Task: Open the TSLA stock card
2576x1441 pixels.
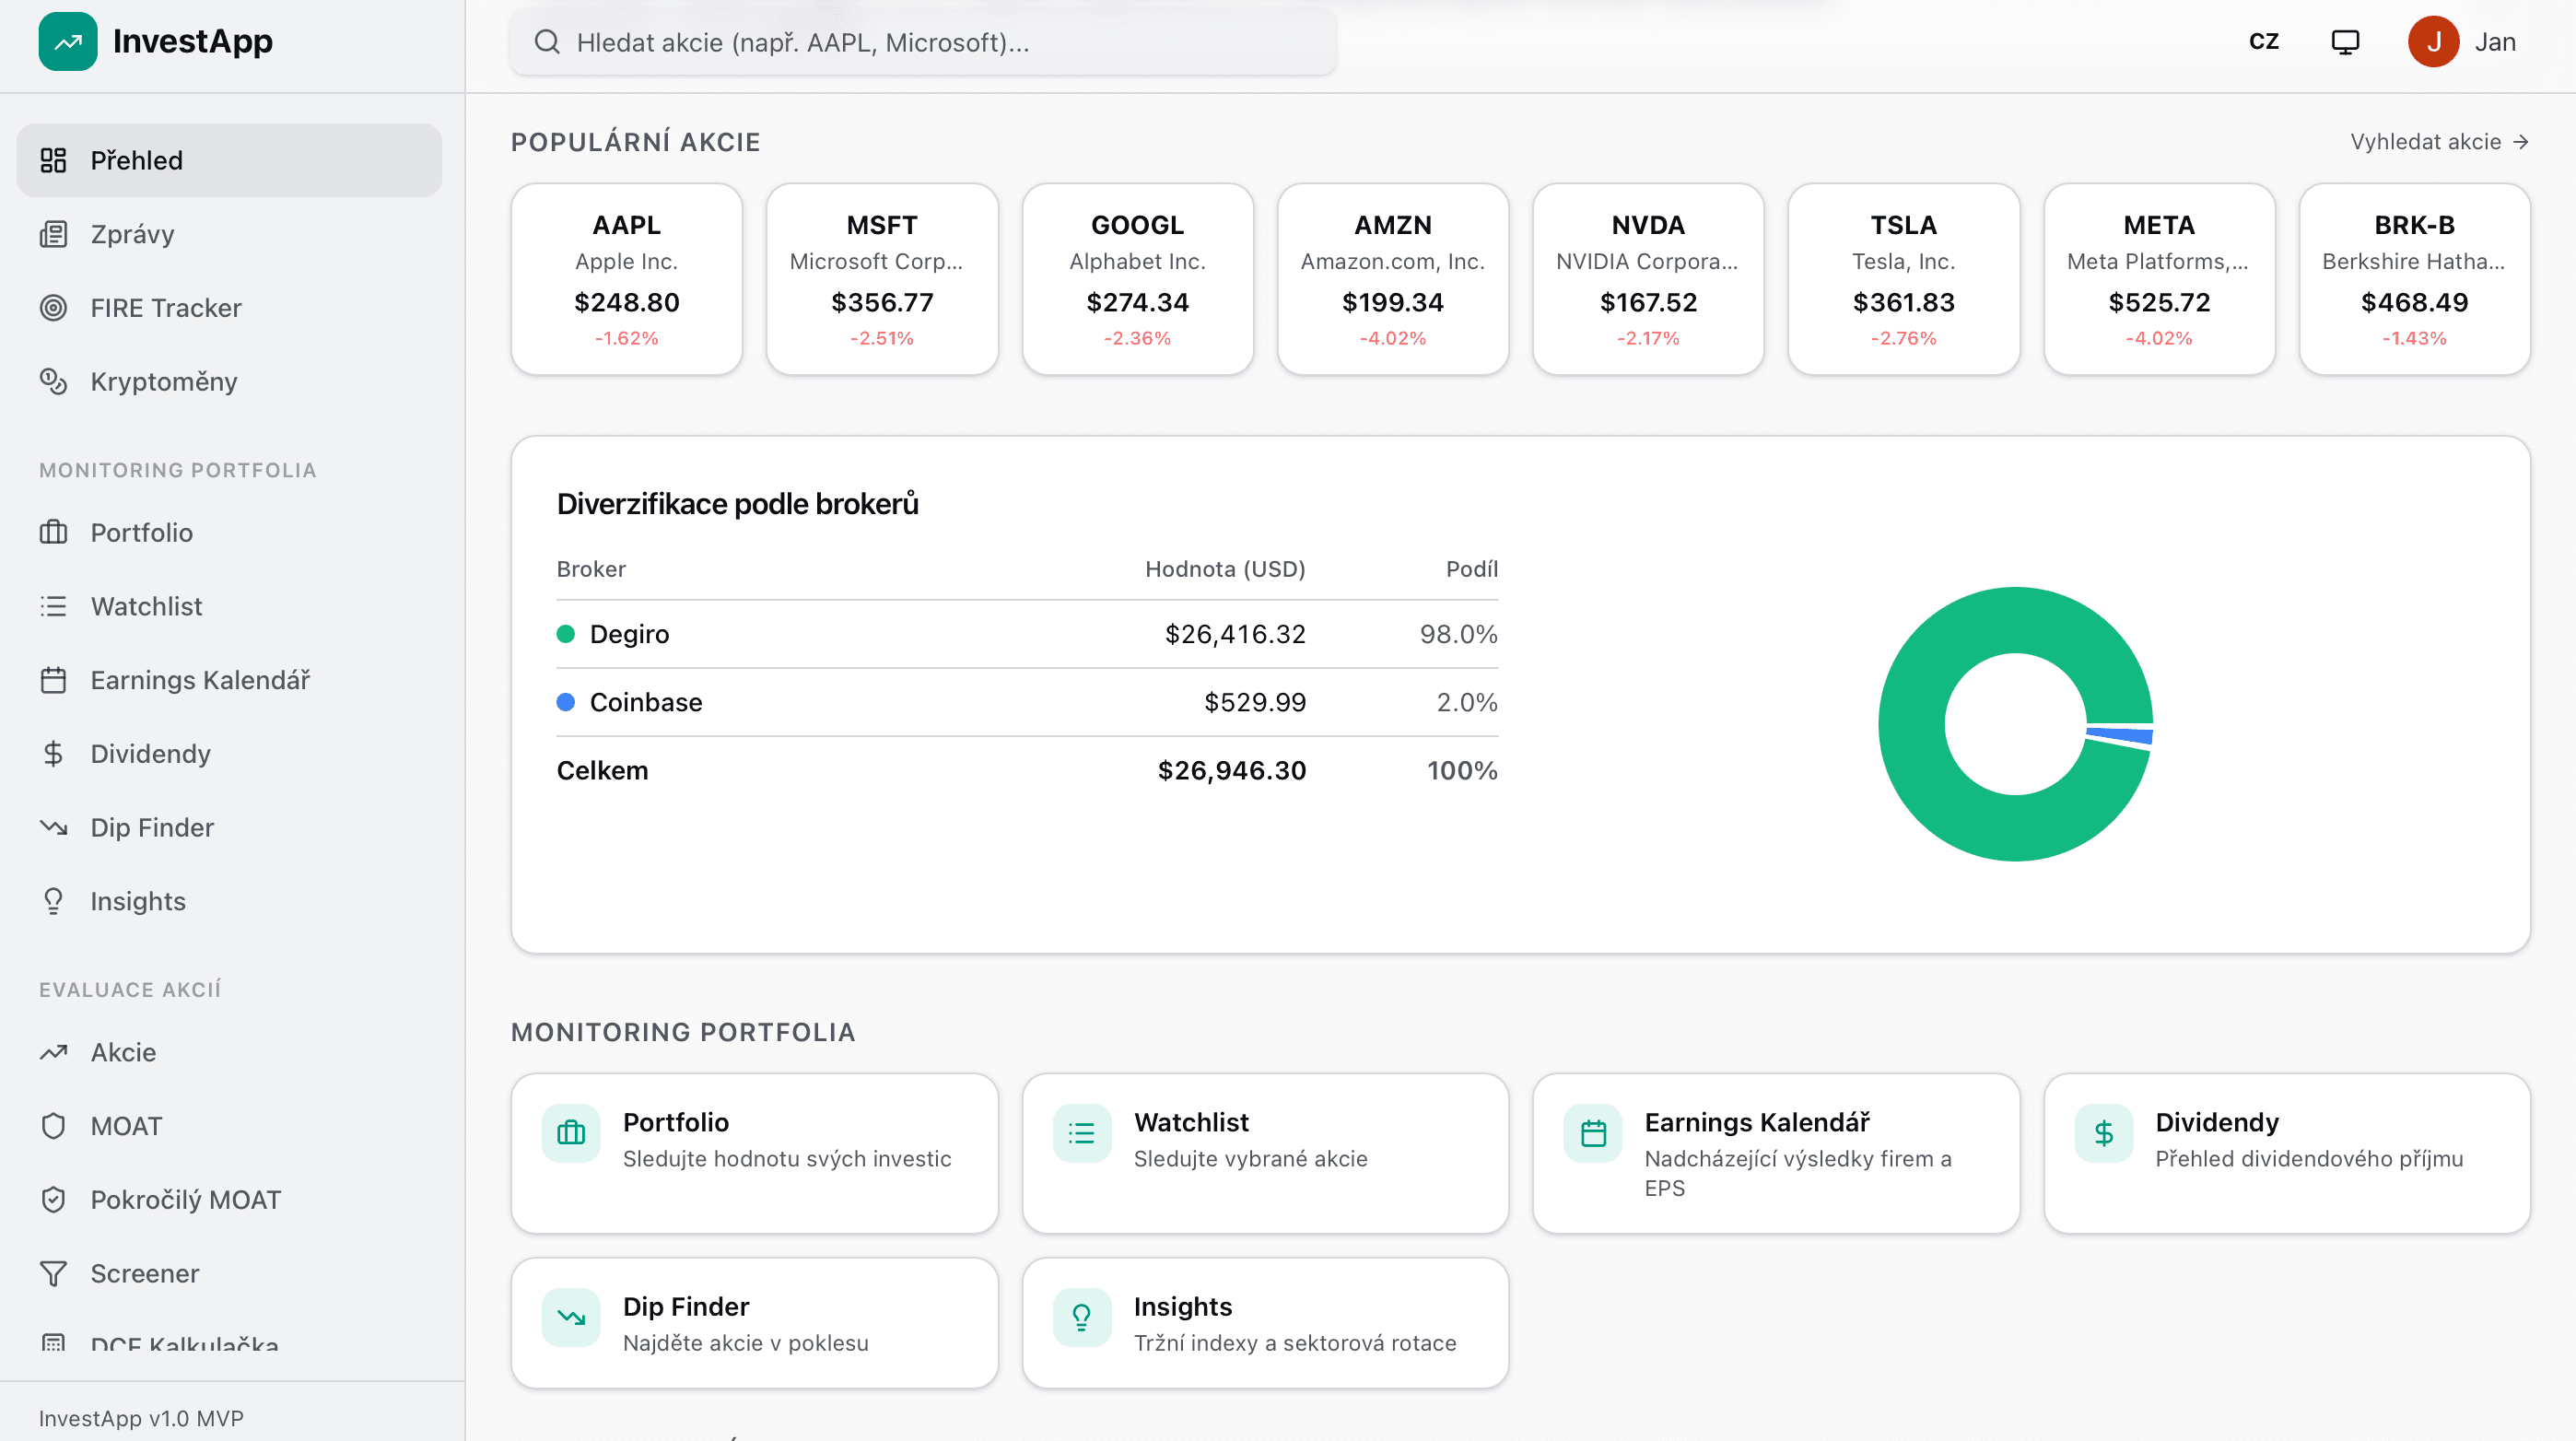Action: point(1903,279)
